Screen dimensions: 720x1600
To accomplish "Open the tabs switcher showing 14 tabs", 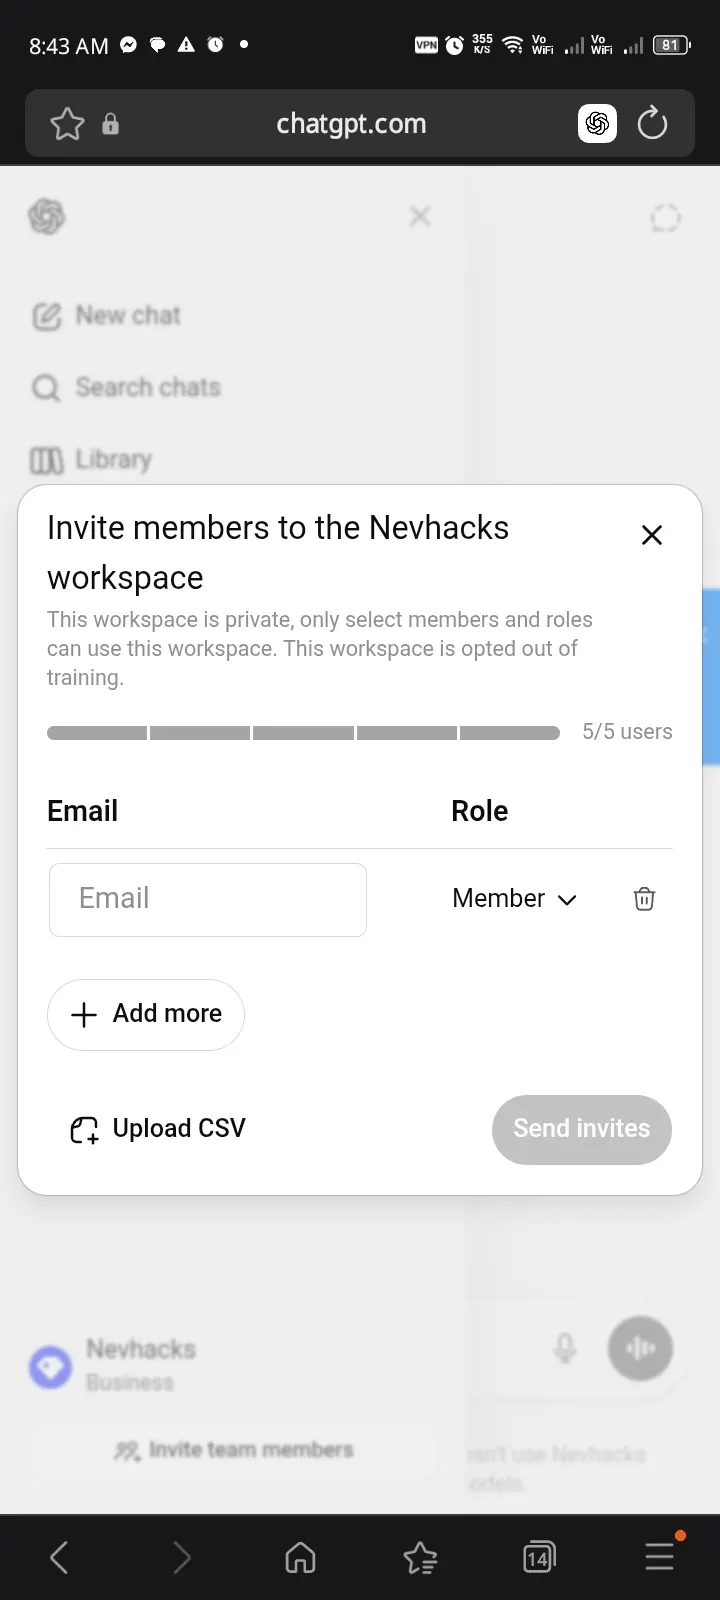I will click(x=539, y=1557).
